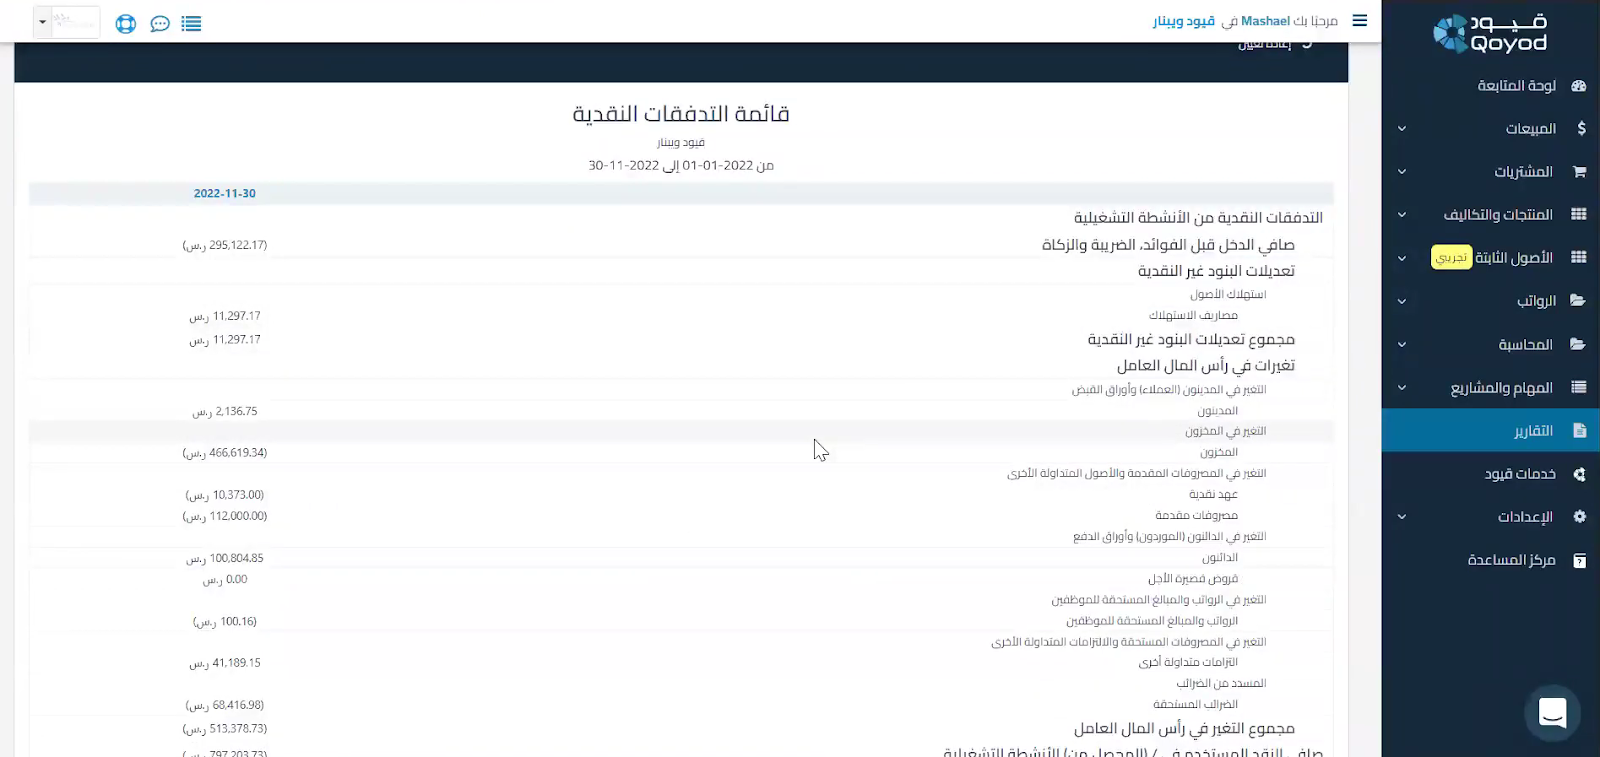Viewport: 1600px width, 757px height.
Task: Click the blue list icon in top bar
Action: click(x=191, y=24)
